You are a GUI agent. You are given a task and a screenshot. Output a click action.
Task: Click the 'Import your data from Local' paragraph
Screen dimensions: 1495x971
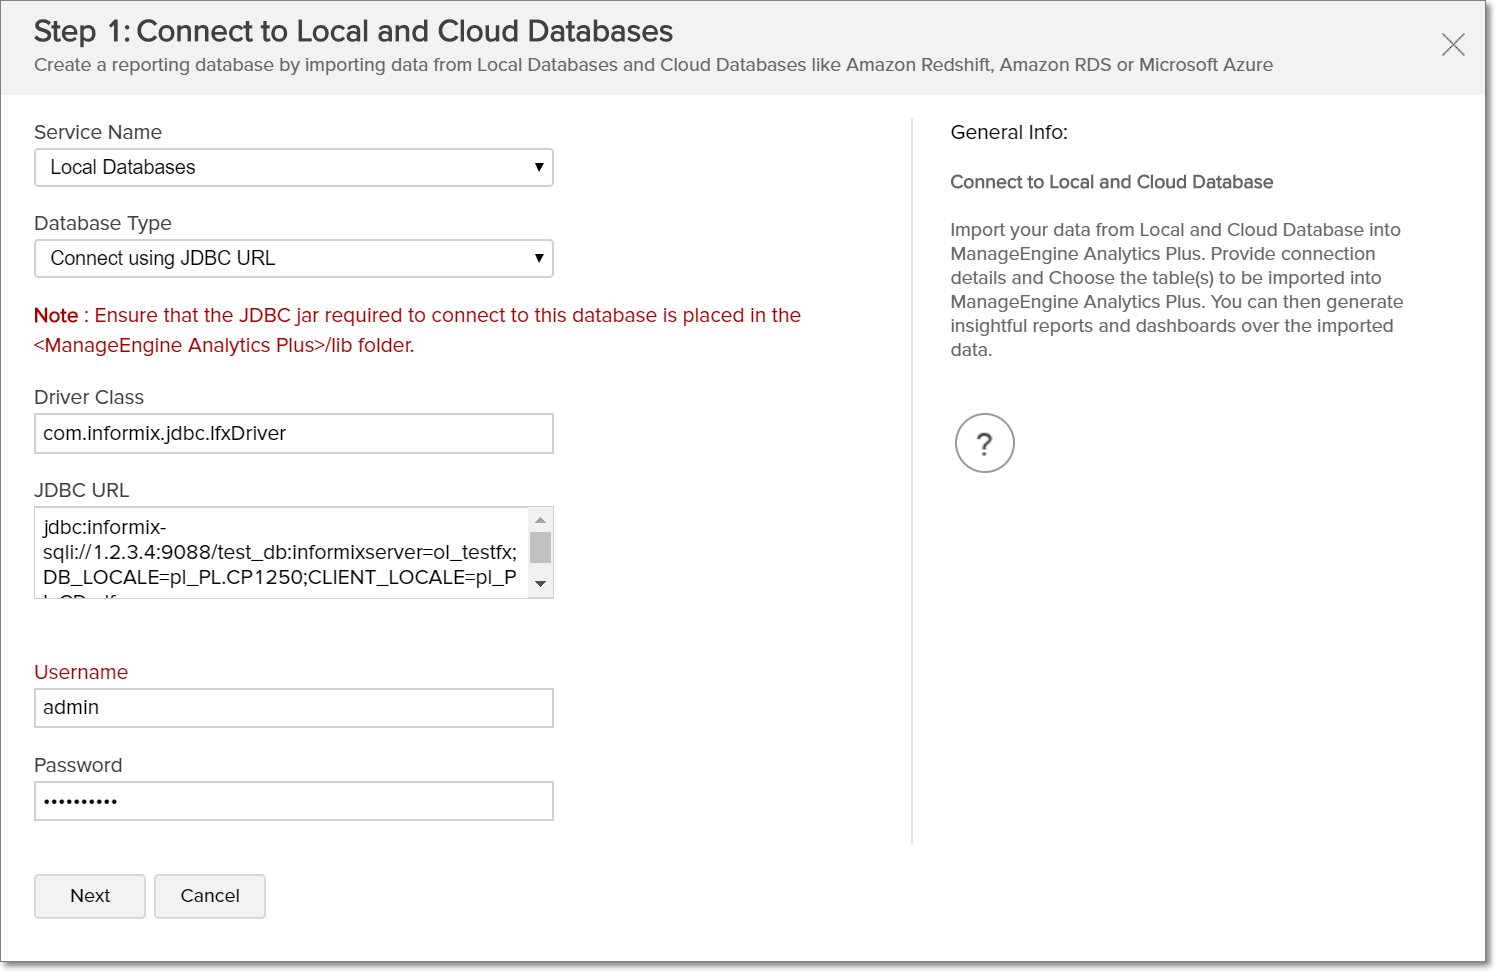(1176, 290)
